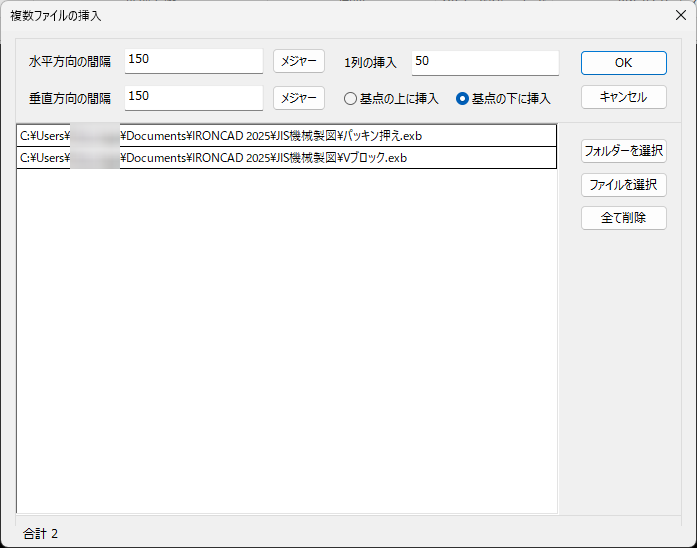Select the パッキン押え.exb file entry
Image resolution: width=697 pixels, height=548 pixels.
(x=286, y=135)
